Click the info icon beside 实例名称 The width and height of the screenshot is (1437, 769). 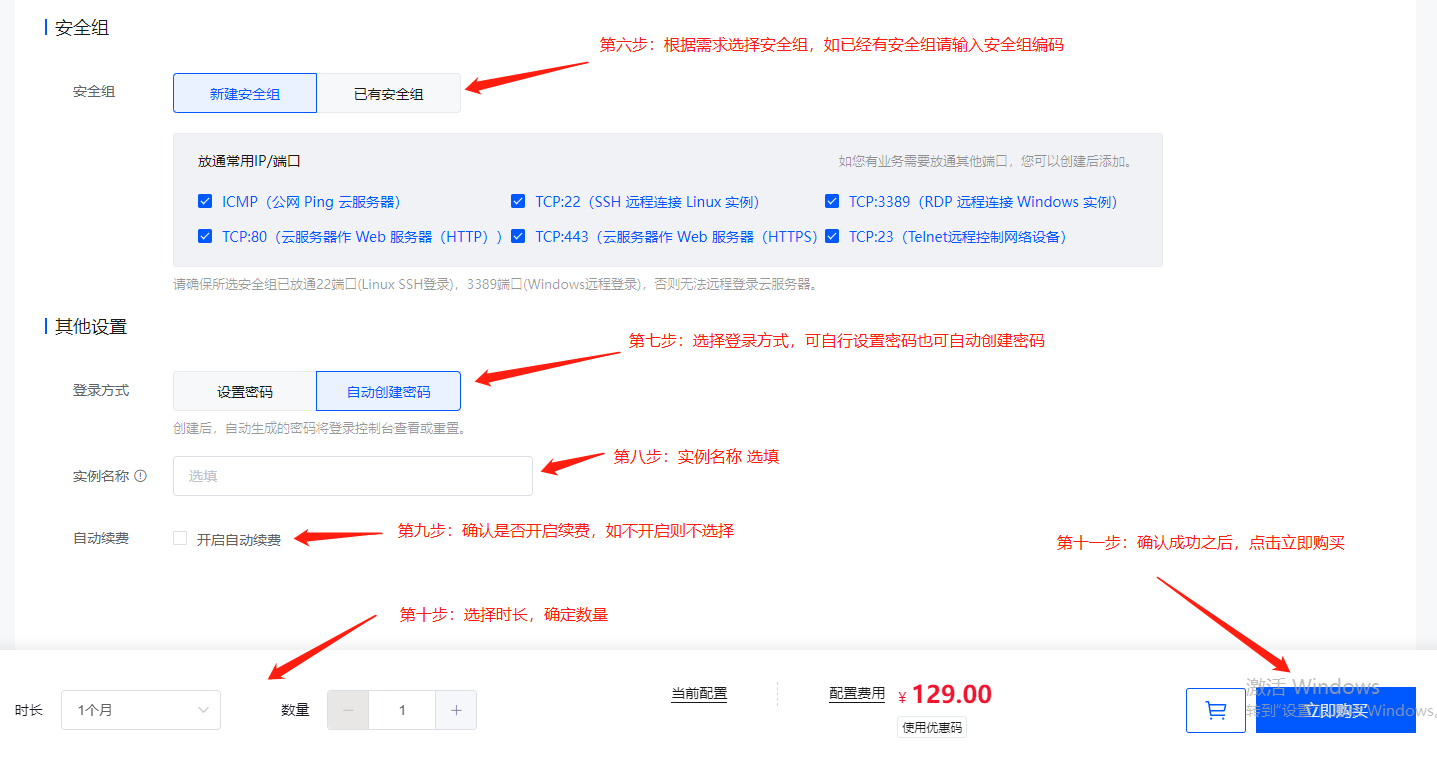coord(141,476)
